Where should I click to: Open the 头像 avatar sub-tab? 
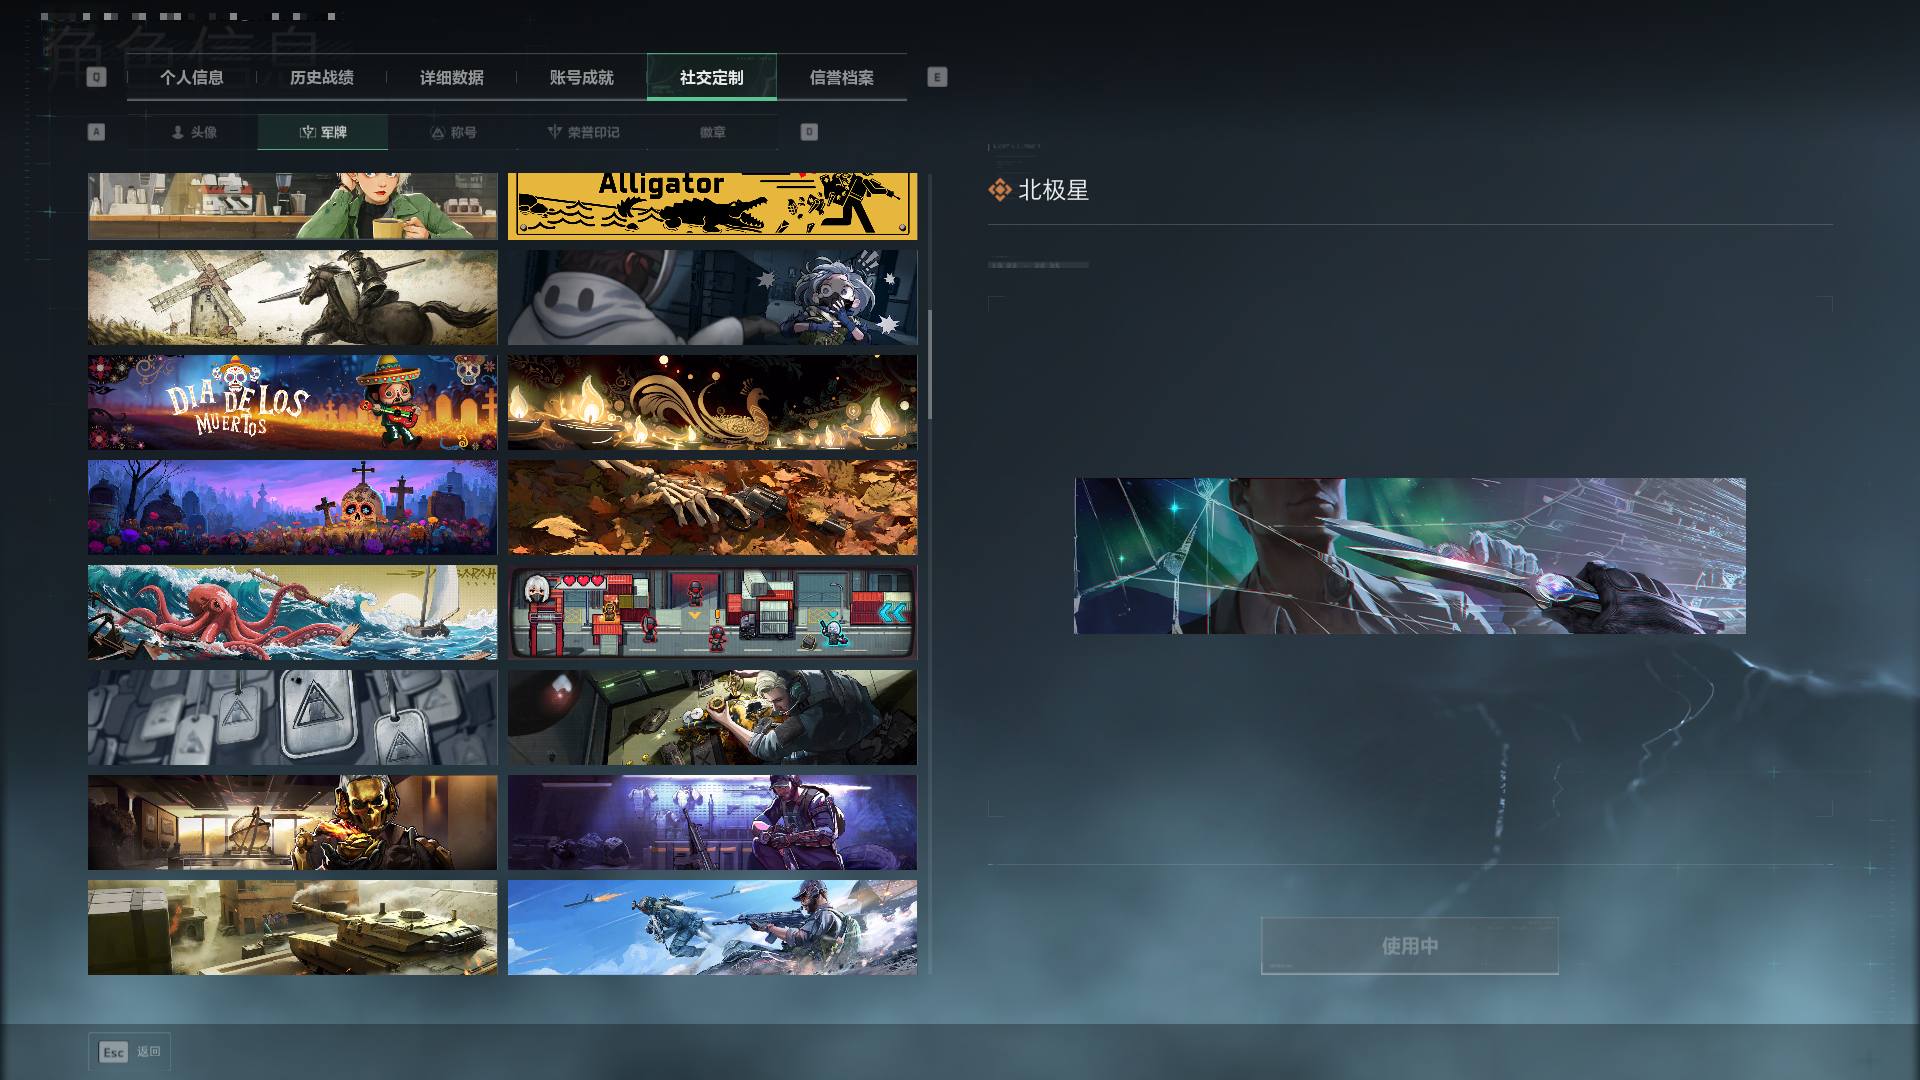193,132
